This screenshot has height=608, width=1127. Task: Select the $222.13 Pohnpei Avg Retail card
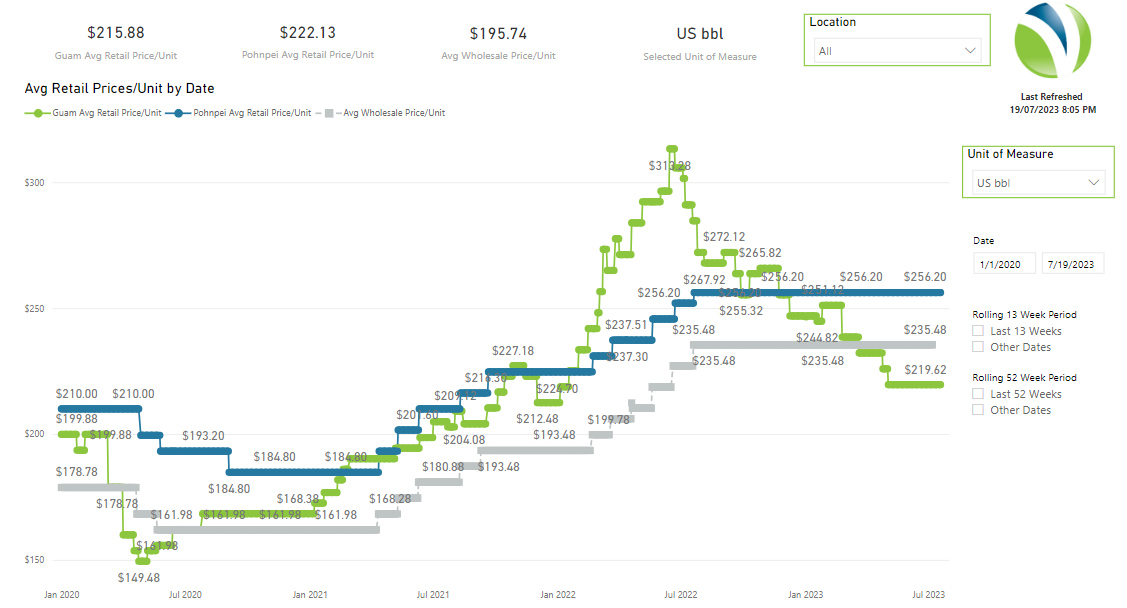pyautogui.click(x=308, y=42)
